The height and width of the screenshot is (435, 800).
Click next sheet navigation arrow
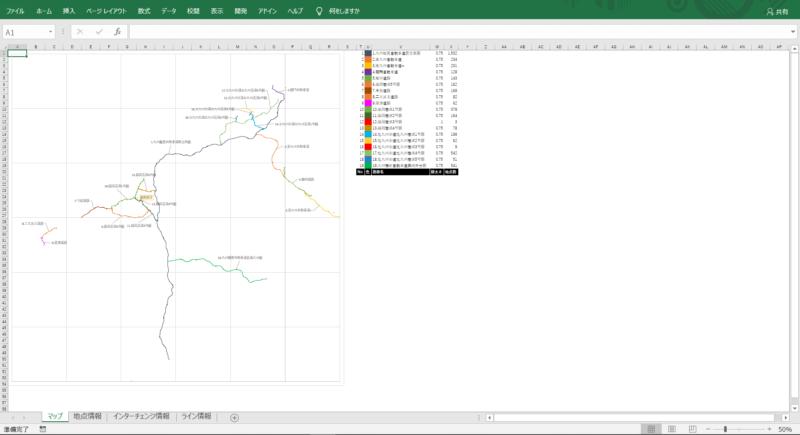pos(24,418)
